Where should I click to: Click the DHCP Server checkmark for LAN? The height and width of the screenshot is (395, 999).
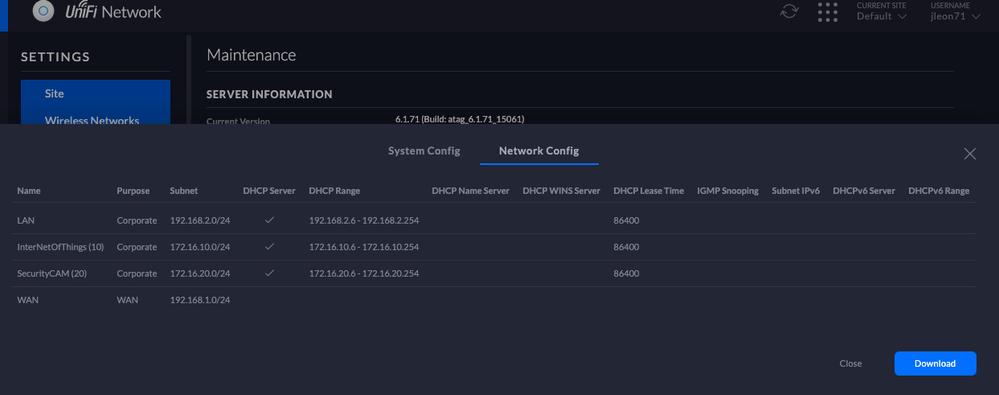click(x=270, y=220)
